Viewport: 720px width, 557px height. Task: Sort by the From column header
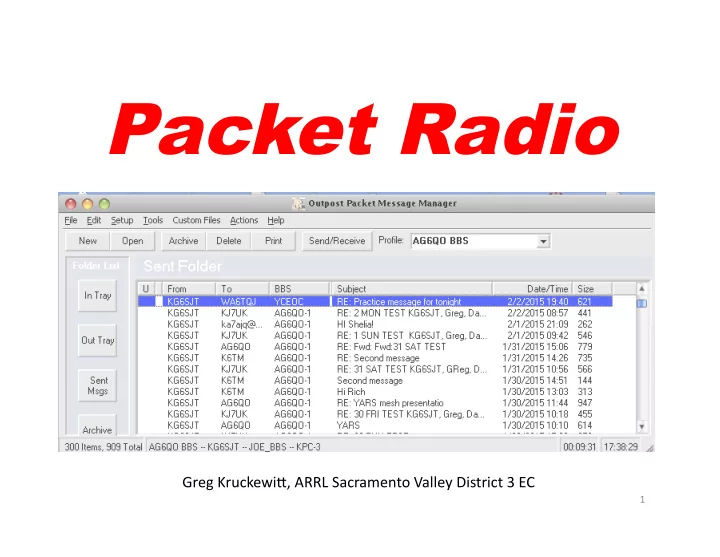click(189, 289)
